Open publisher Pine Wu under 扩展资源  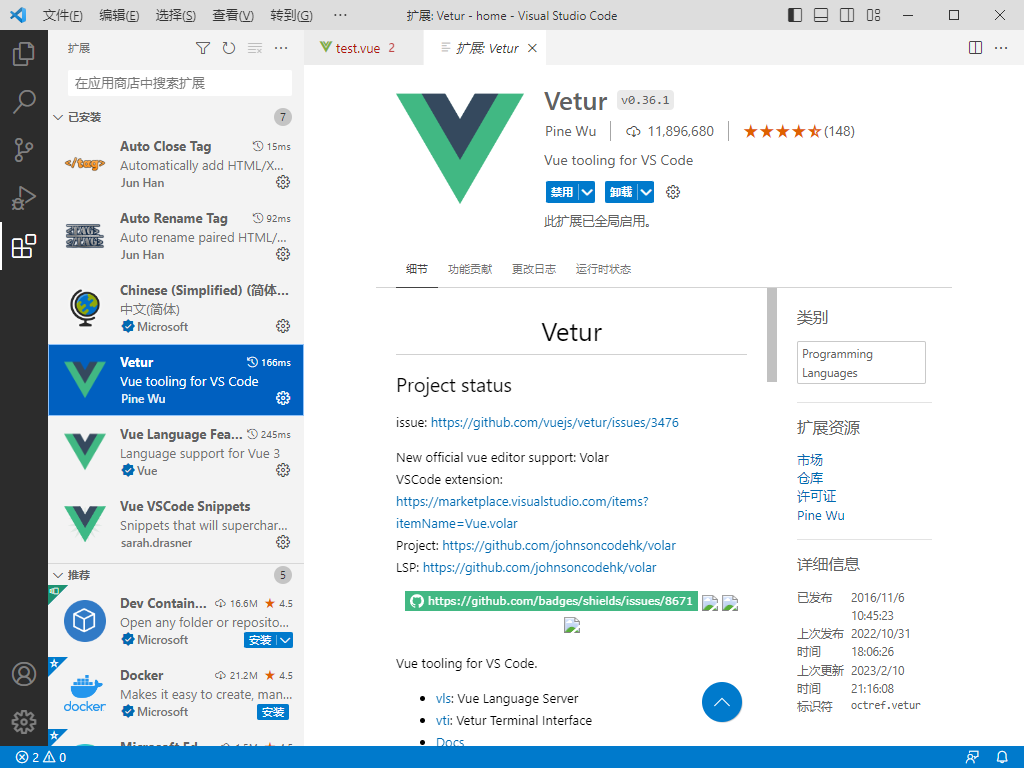[821, 515]
